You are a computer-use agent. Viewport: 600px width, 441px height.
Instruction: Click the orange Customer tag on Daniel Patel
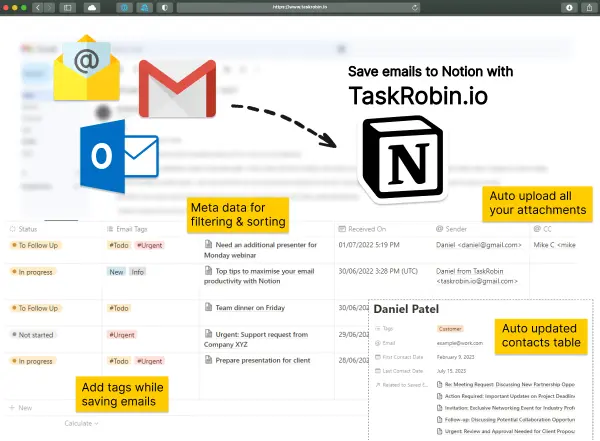451,328
